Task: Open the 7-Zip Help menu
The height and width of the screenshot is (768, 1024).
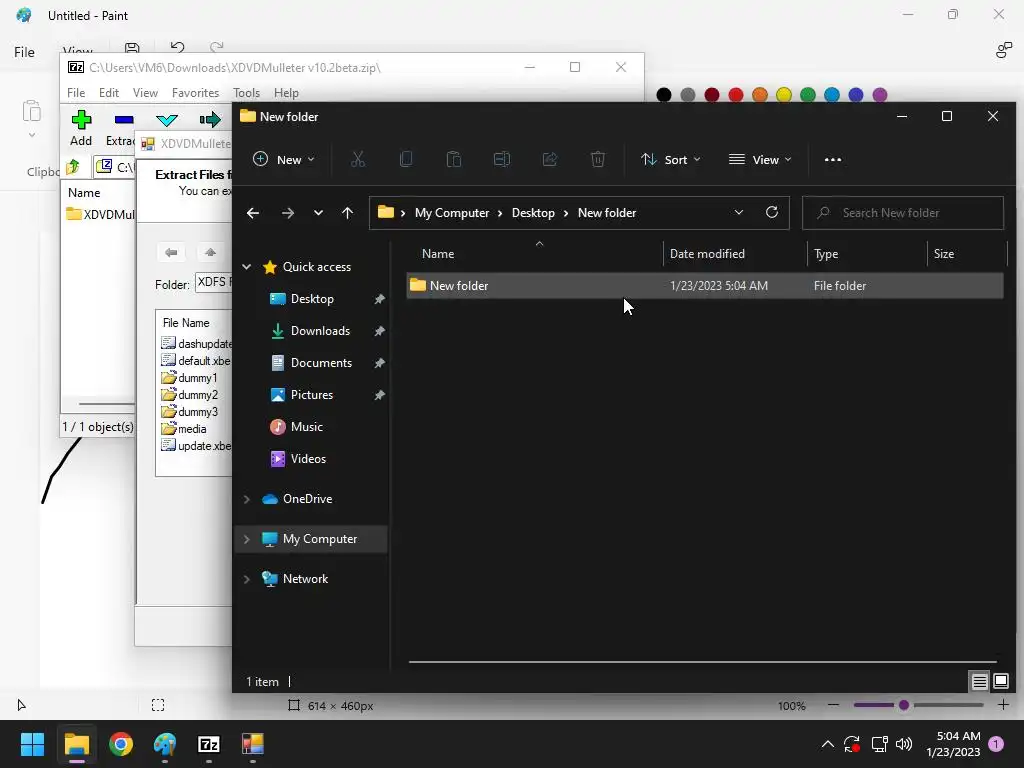Action: point(286,93)
